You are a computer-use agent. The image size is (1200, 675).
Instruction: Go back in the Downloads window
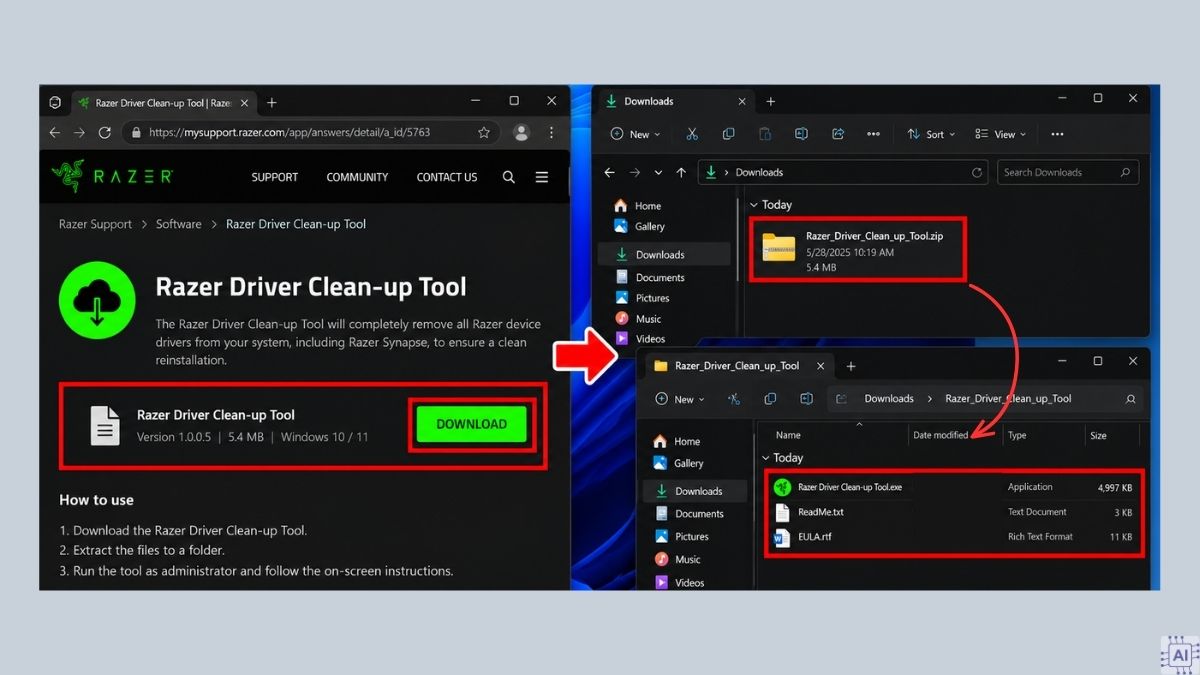[609, 172]
